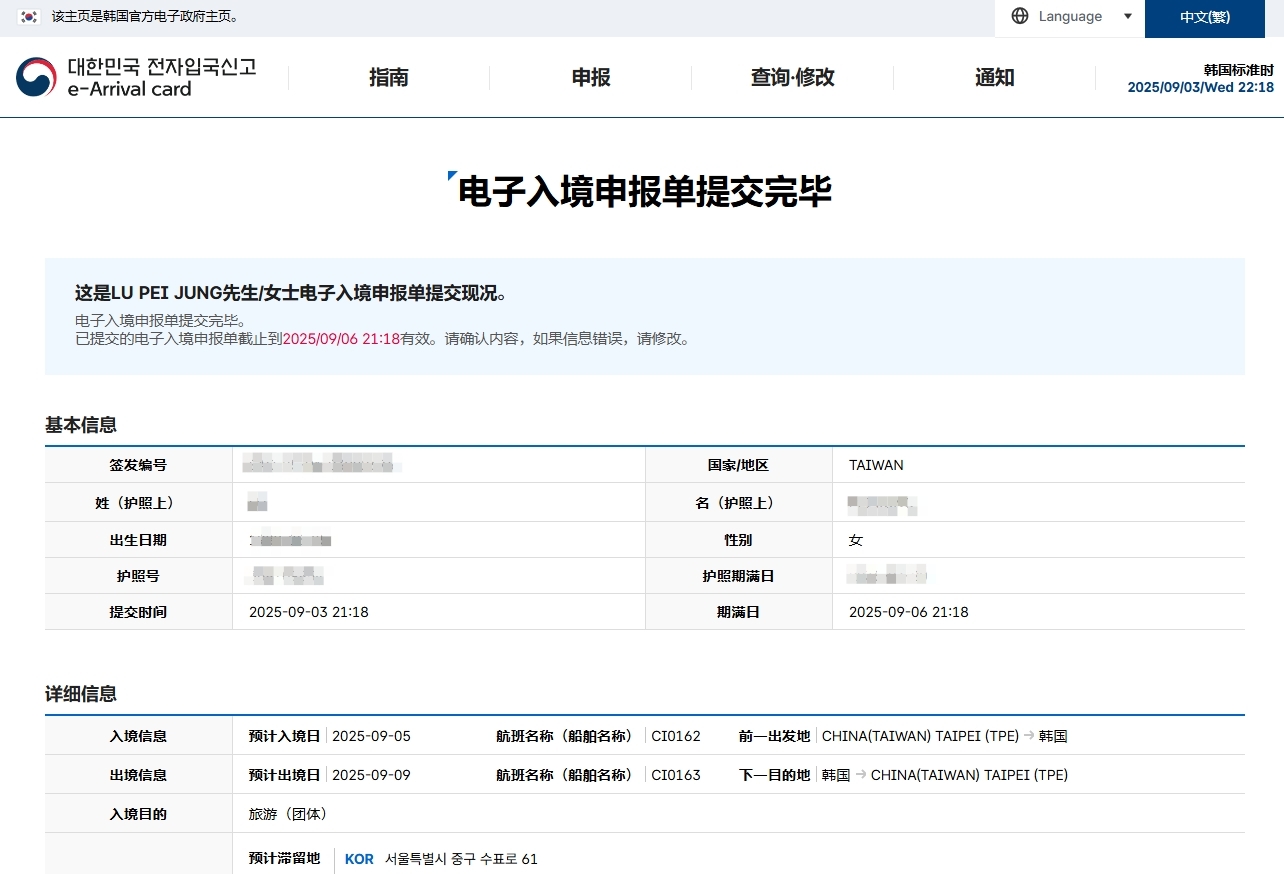Click the globe Language icon
This screenshot has width=1284, height=874.
(x=1020, y=16)
